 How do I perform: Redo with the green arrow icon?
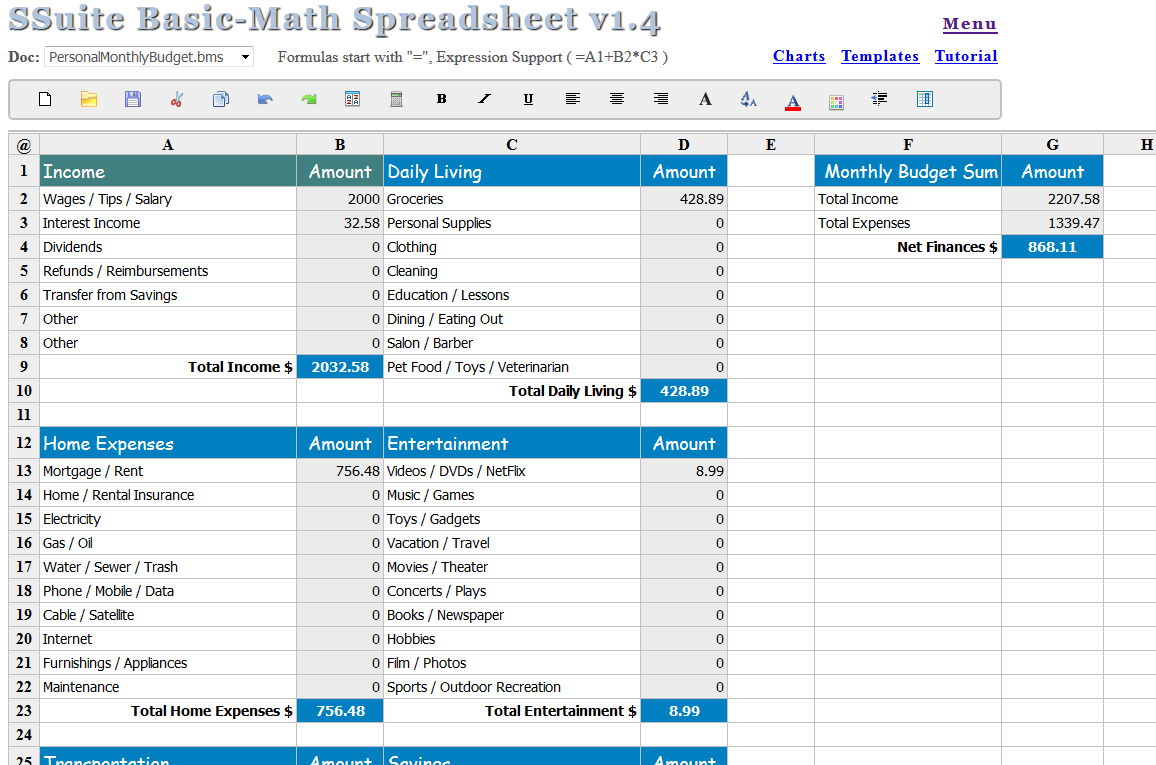[x=309, y=99]
